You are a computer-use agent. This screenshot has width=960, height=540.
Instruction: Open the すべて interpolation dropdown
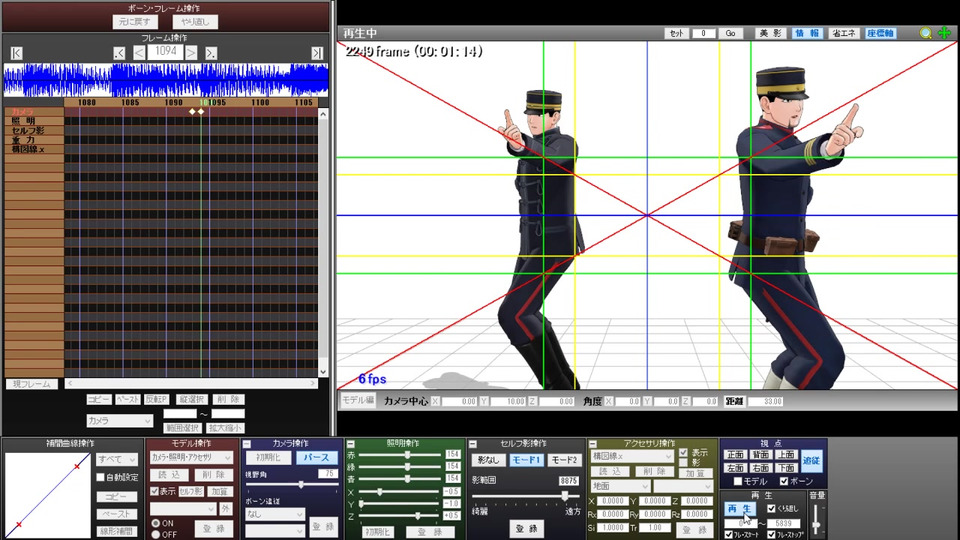tap(117, 459)
